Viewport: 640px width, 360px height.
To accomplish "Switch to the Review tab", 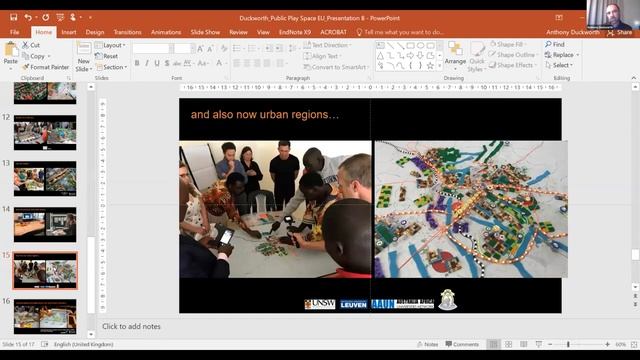I will pos(238,32).
